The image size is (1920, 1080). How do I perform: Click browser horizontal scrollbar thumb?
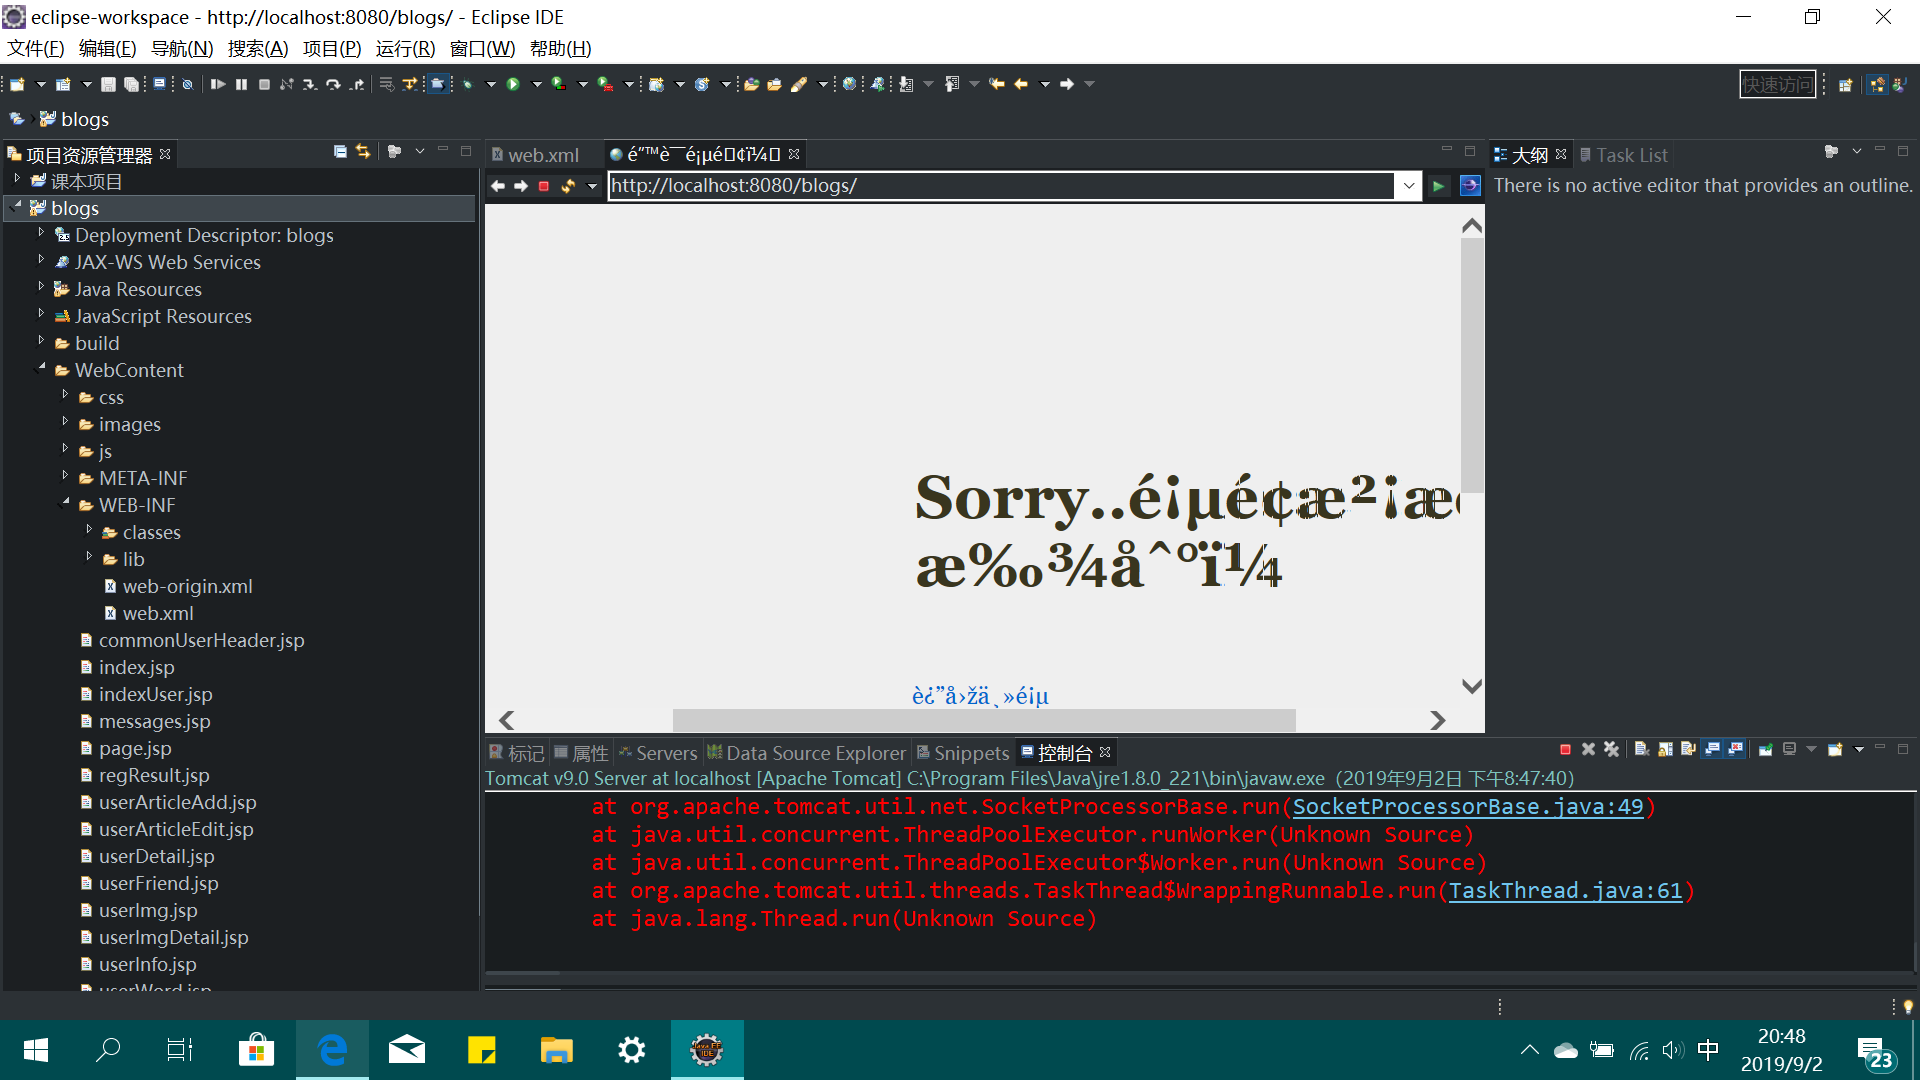[984, 720]
